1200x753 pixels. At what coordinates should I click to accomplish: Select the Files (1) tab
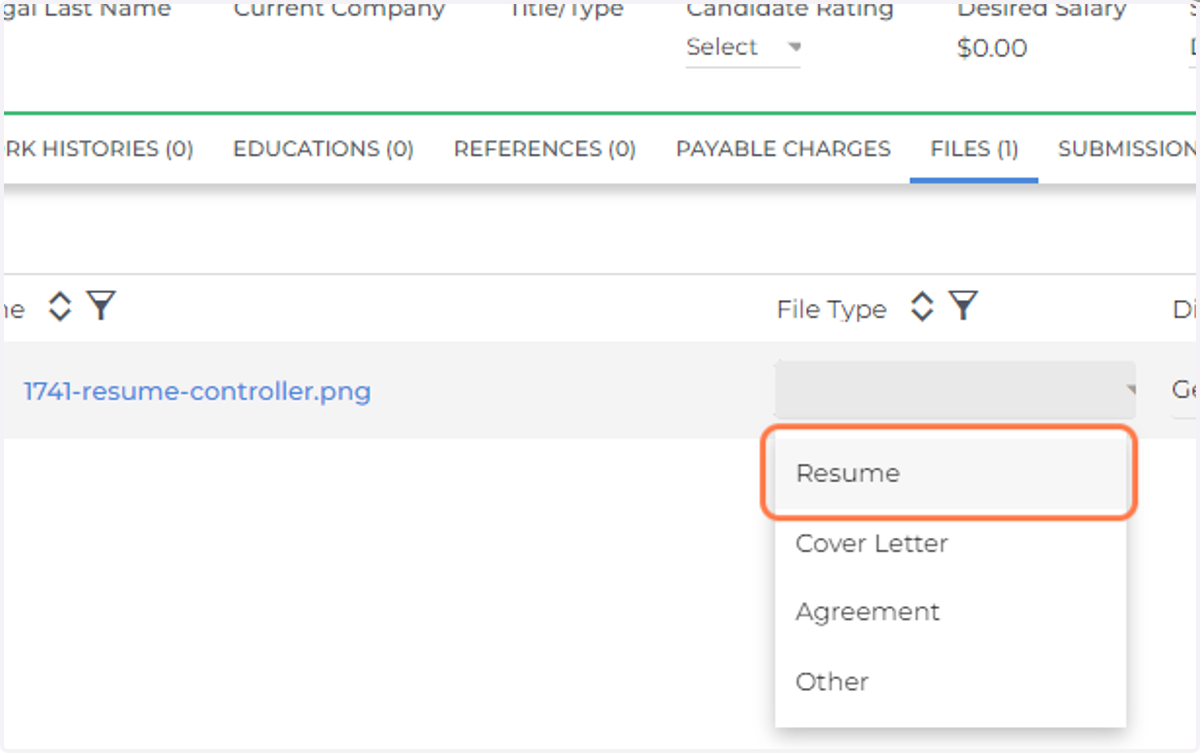pos(974,149)
